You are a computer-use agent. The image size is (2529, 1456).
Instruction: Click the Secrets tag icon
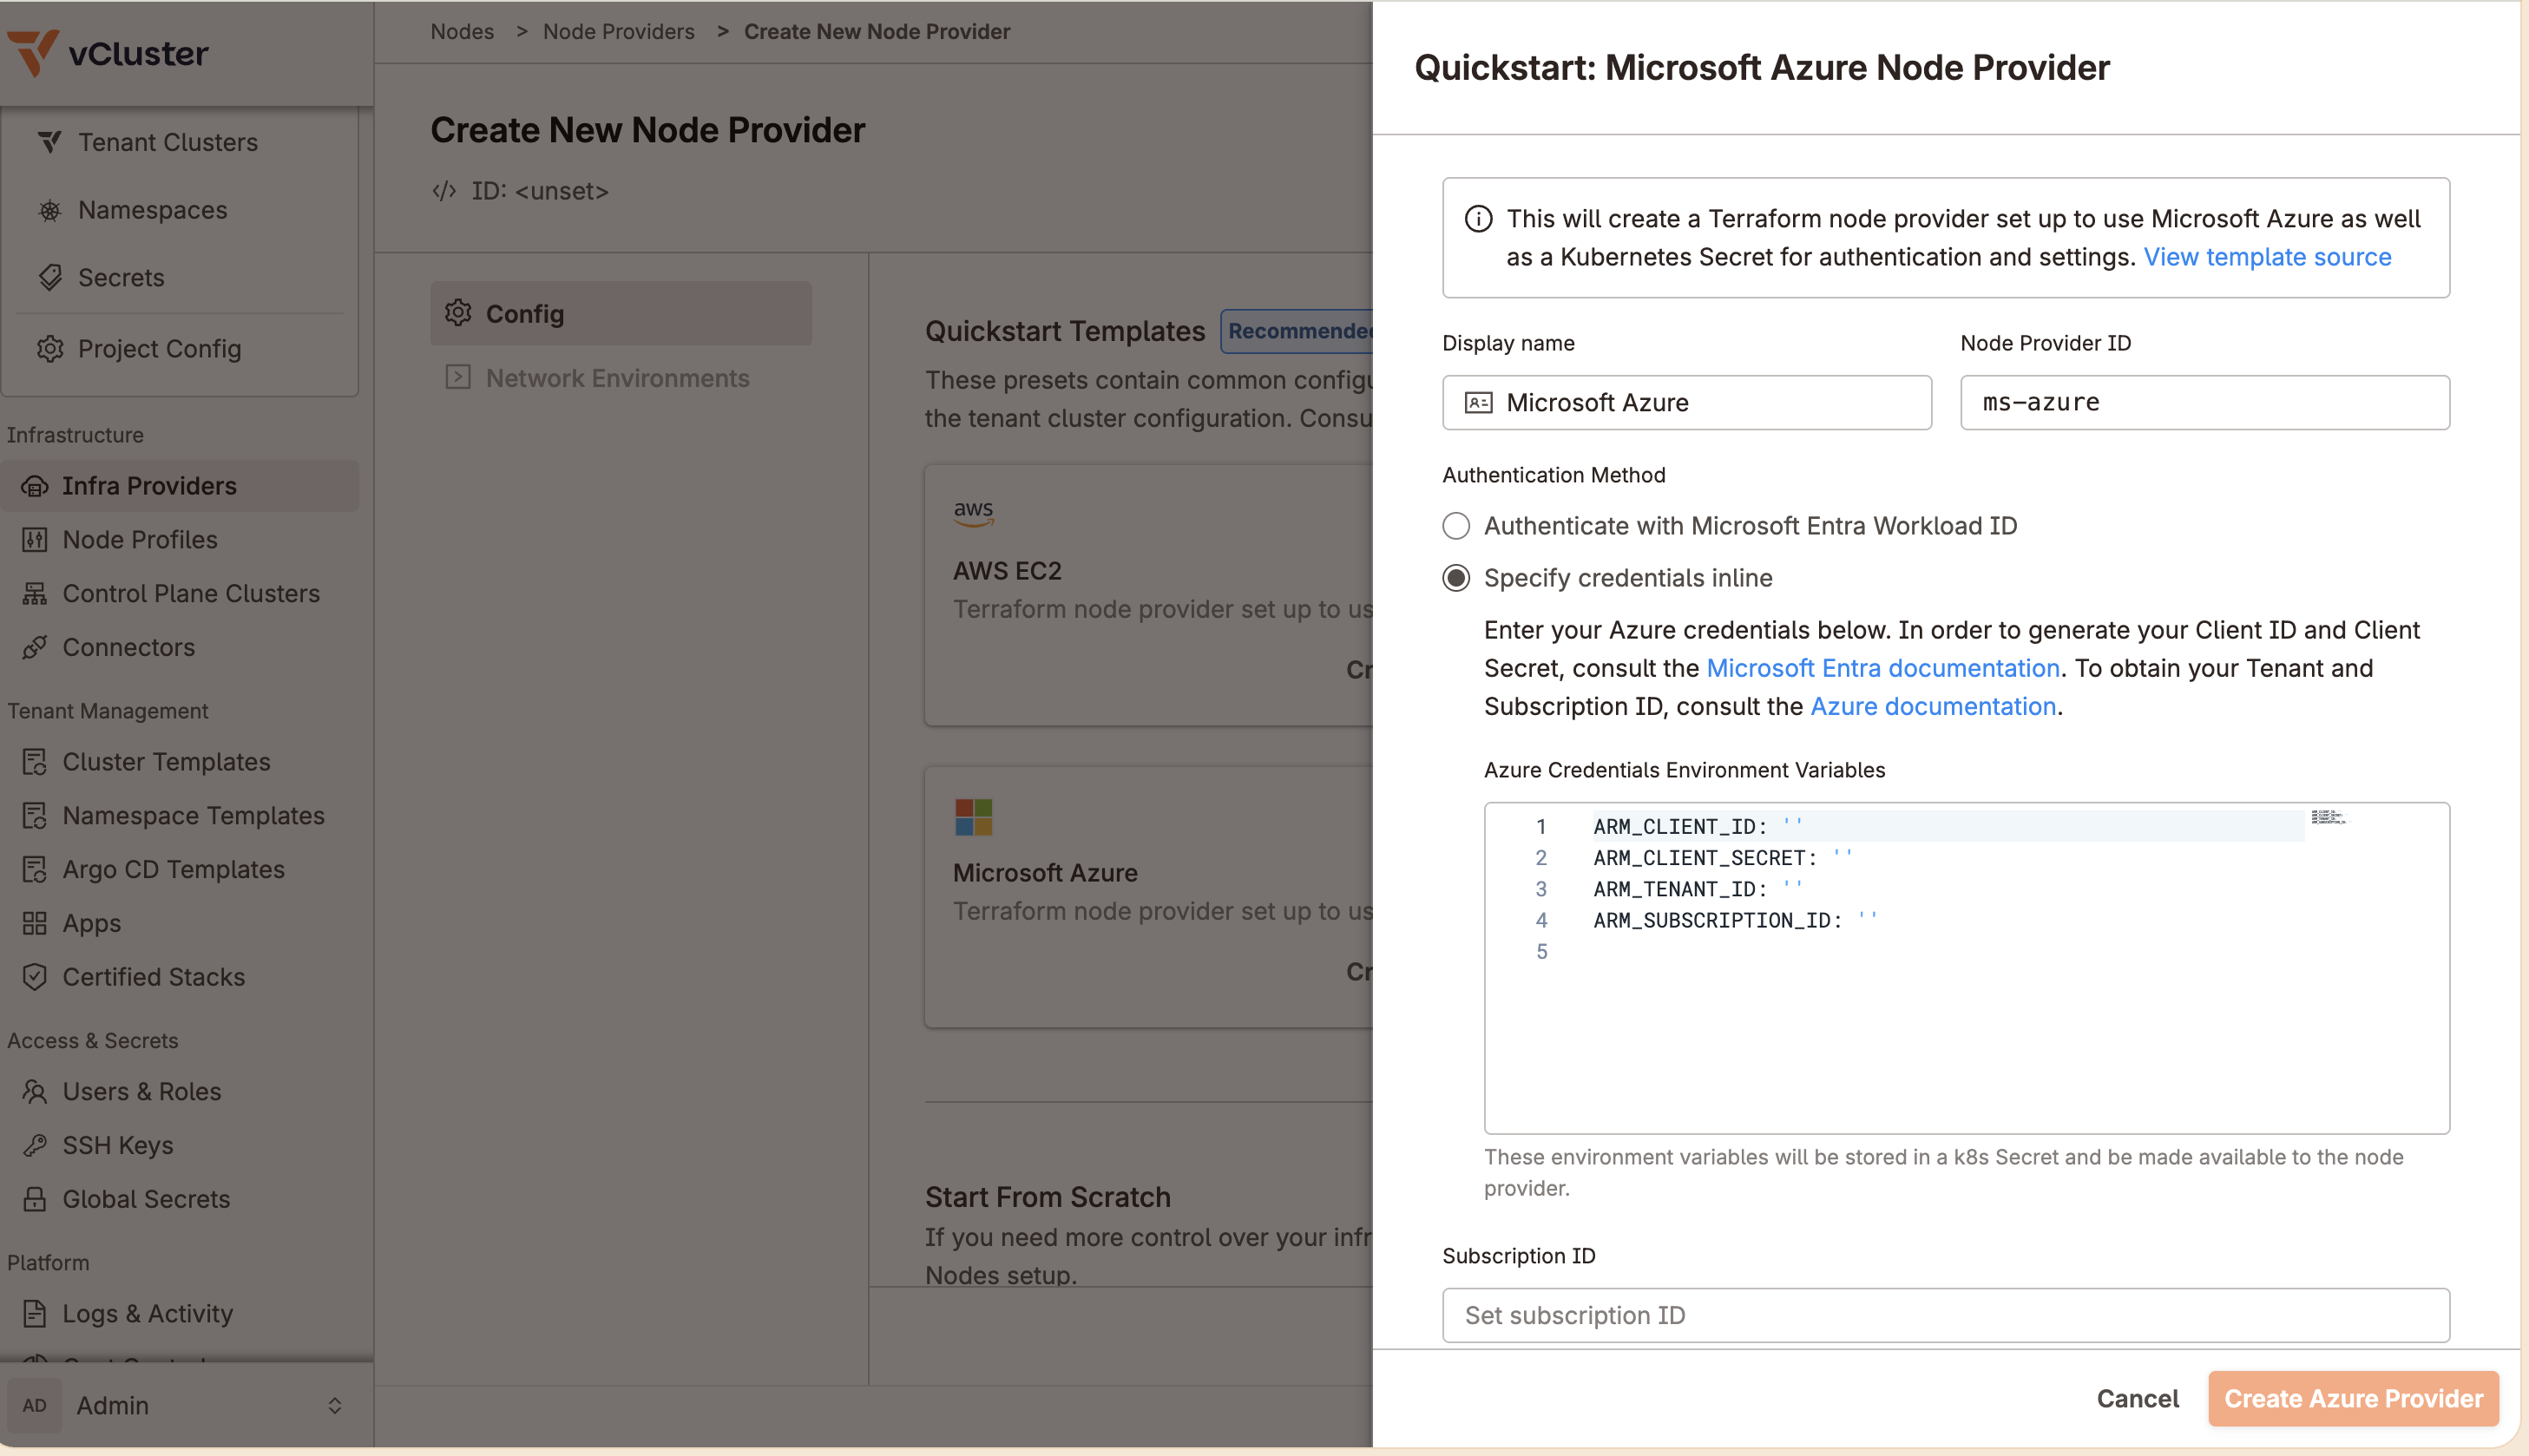pyautogui.click(x=50, y=277)
